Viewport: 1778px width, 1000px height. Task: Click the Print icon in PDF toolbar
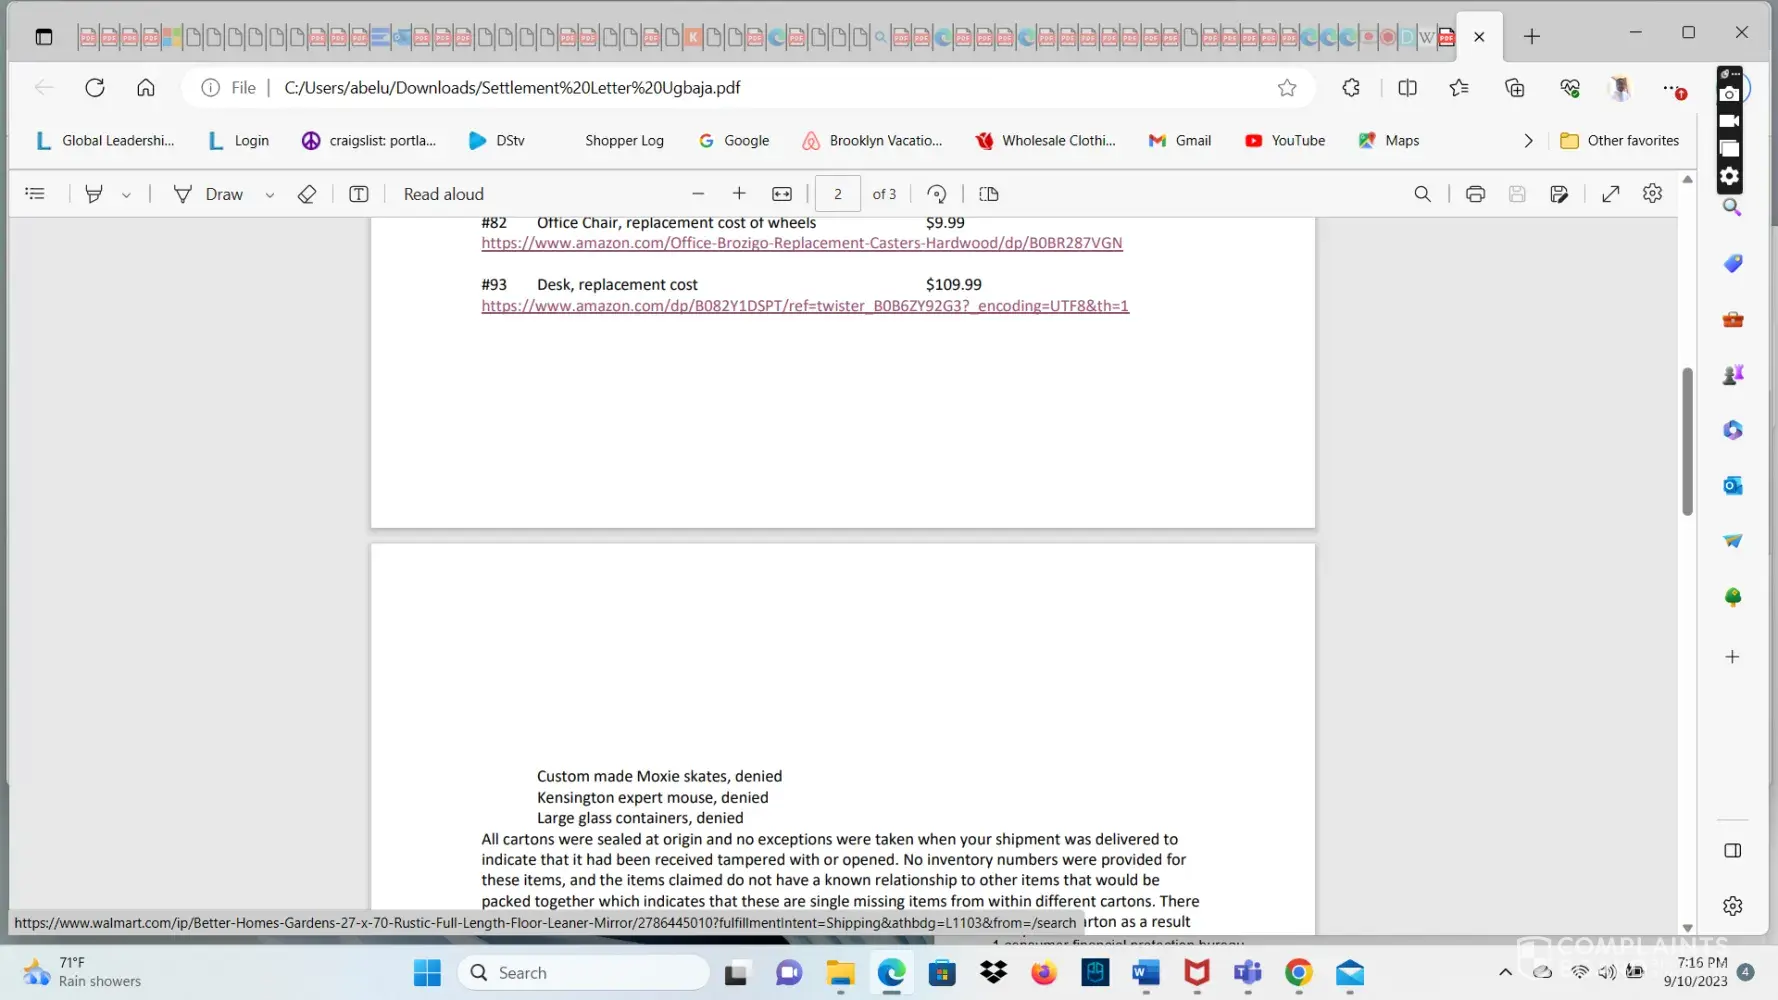click(x=1475, y=194)
